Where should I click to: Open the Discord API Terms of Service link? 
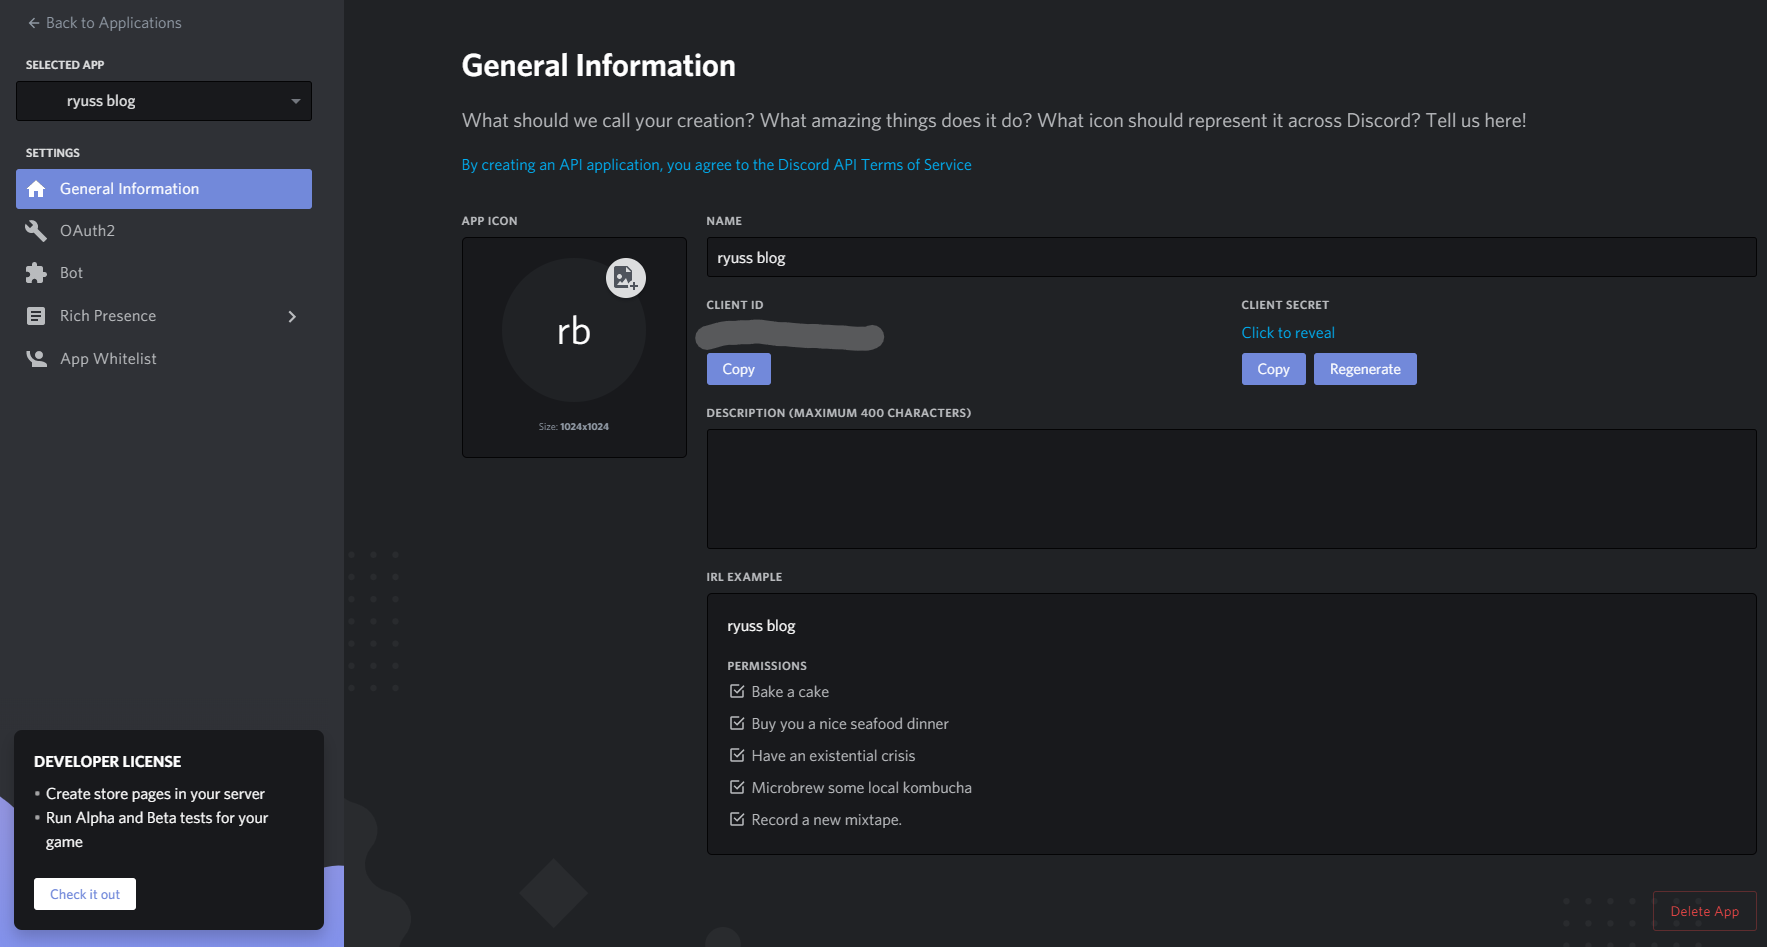tap(716, 165)
